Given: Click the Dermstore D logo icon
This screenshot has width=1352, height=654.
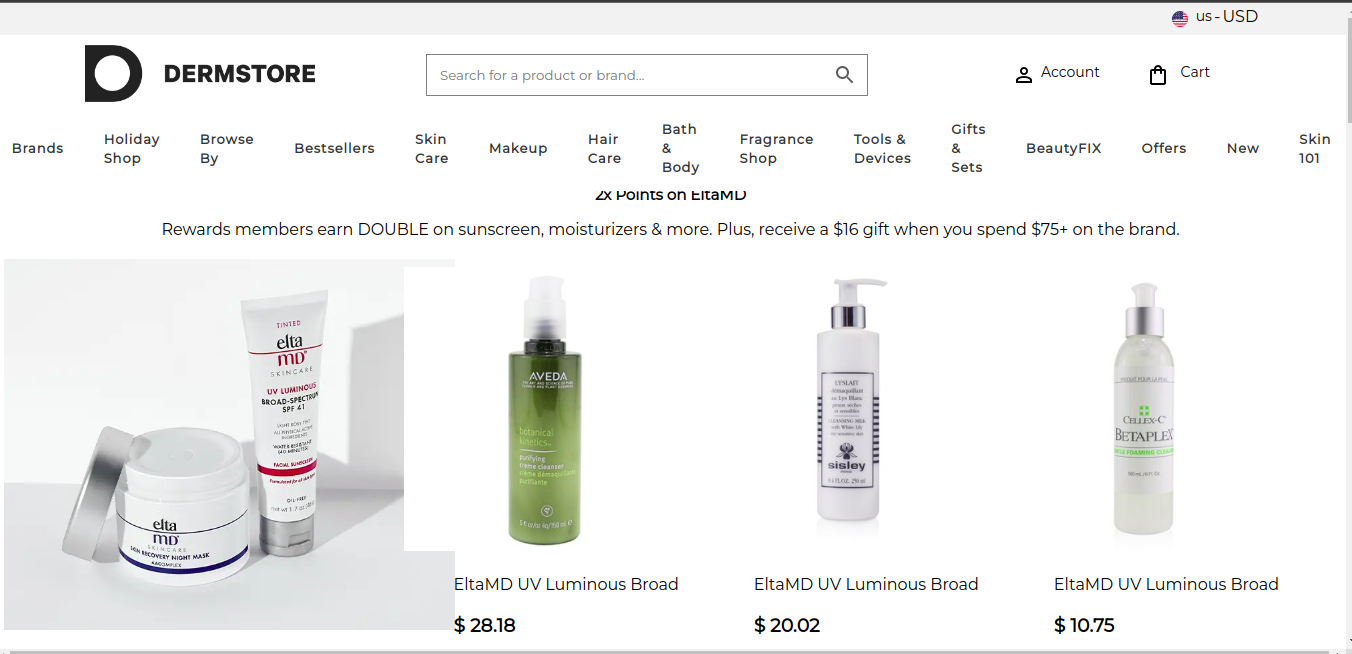Looking at the screenshot, I should [113, 73].
